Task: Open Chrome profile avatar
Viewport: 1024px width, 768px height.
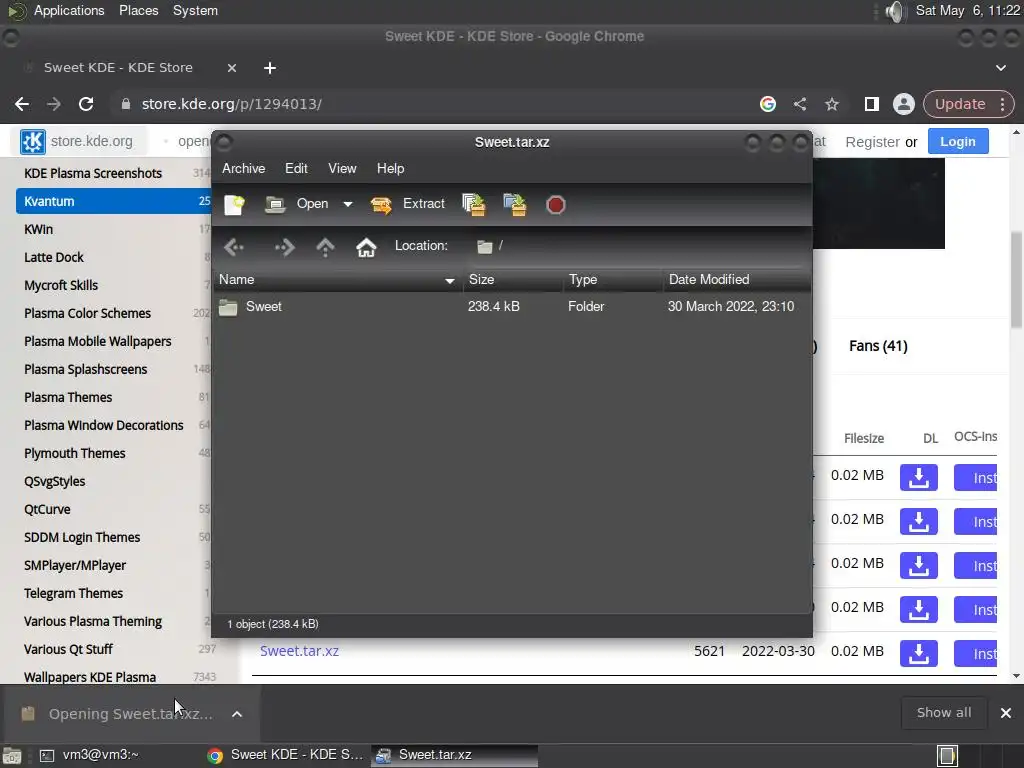Action: point(904,104)
